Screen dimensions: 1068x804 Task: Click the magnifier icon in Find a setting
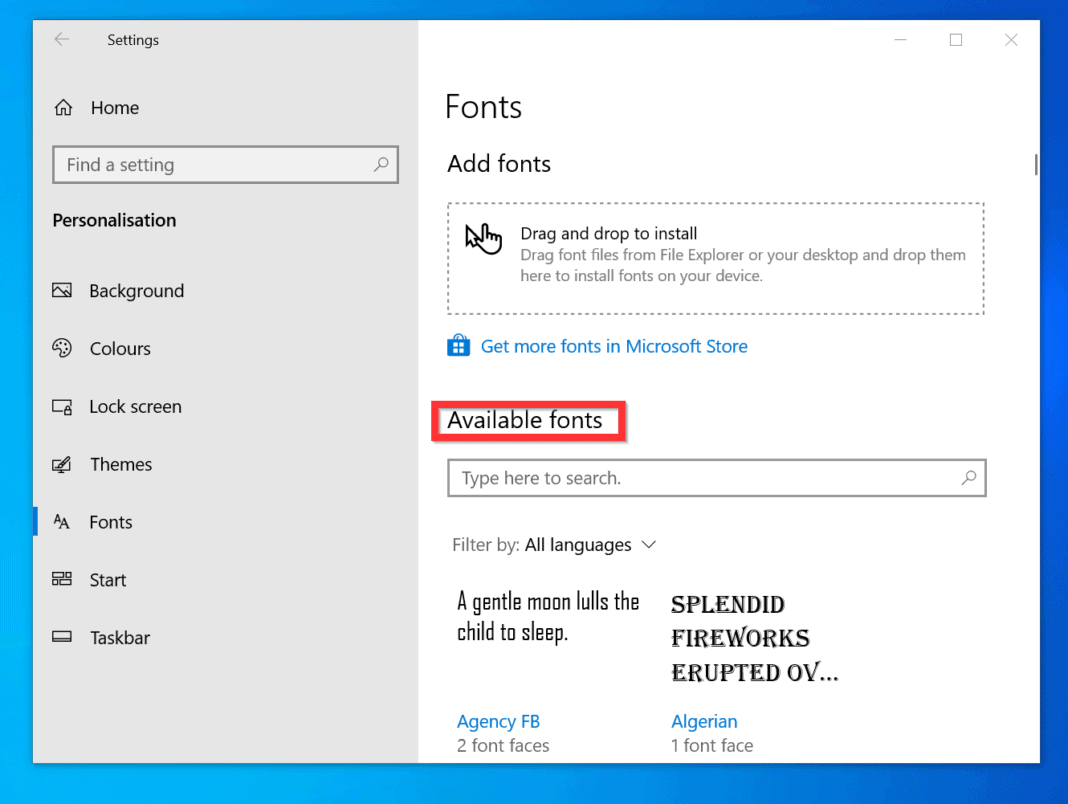[381, 164]
